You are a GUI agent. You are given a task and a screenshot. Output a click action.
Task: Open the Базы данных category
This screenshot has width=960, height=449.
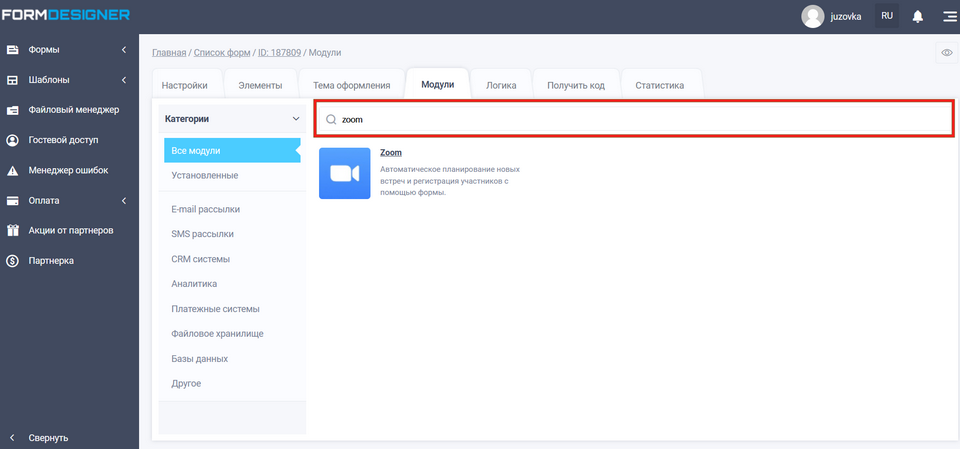pos(200,359)
